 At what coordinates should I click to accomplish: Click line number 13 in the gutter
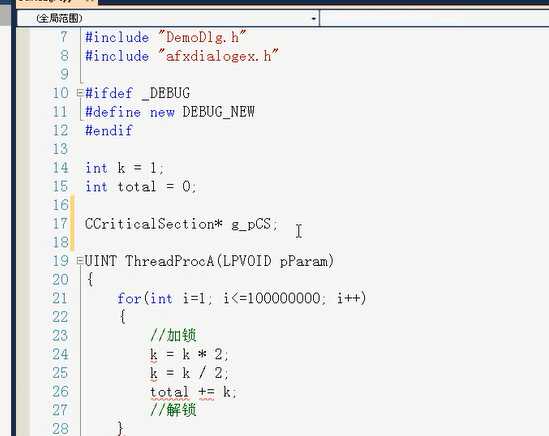point(60,149)
